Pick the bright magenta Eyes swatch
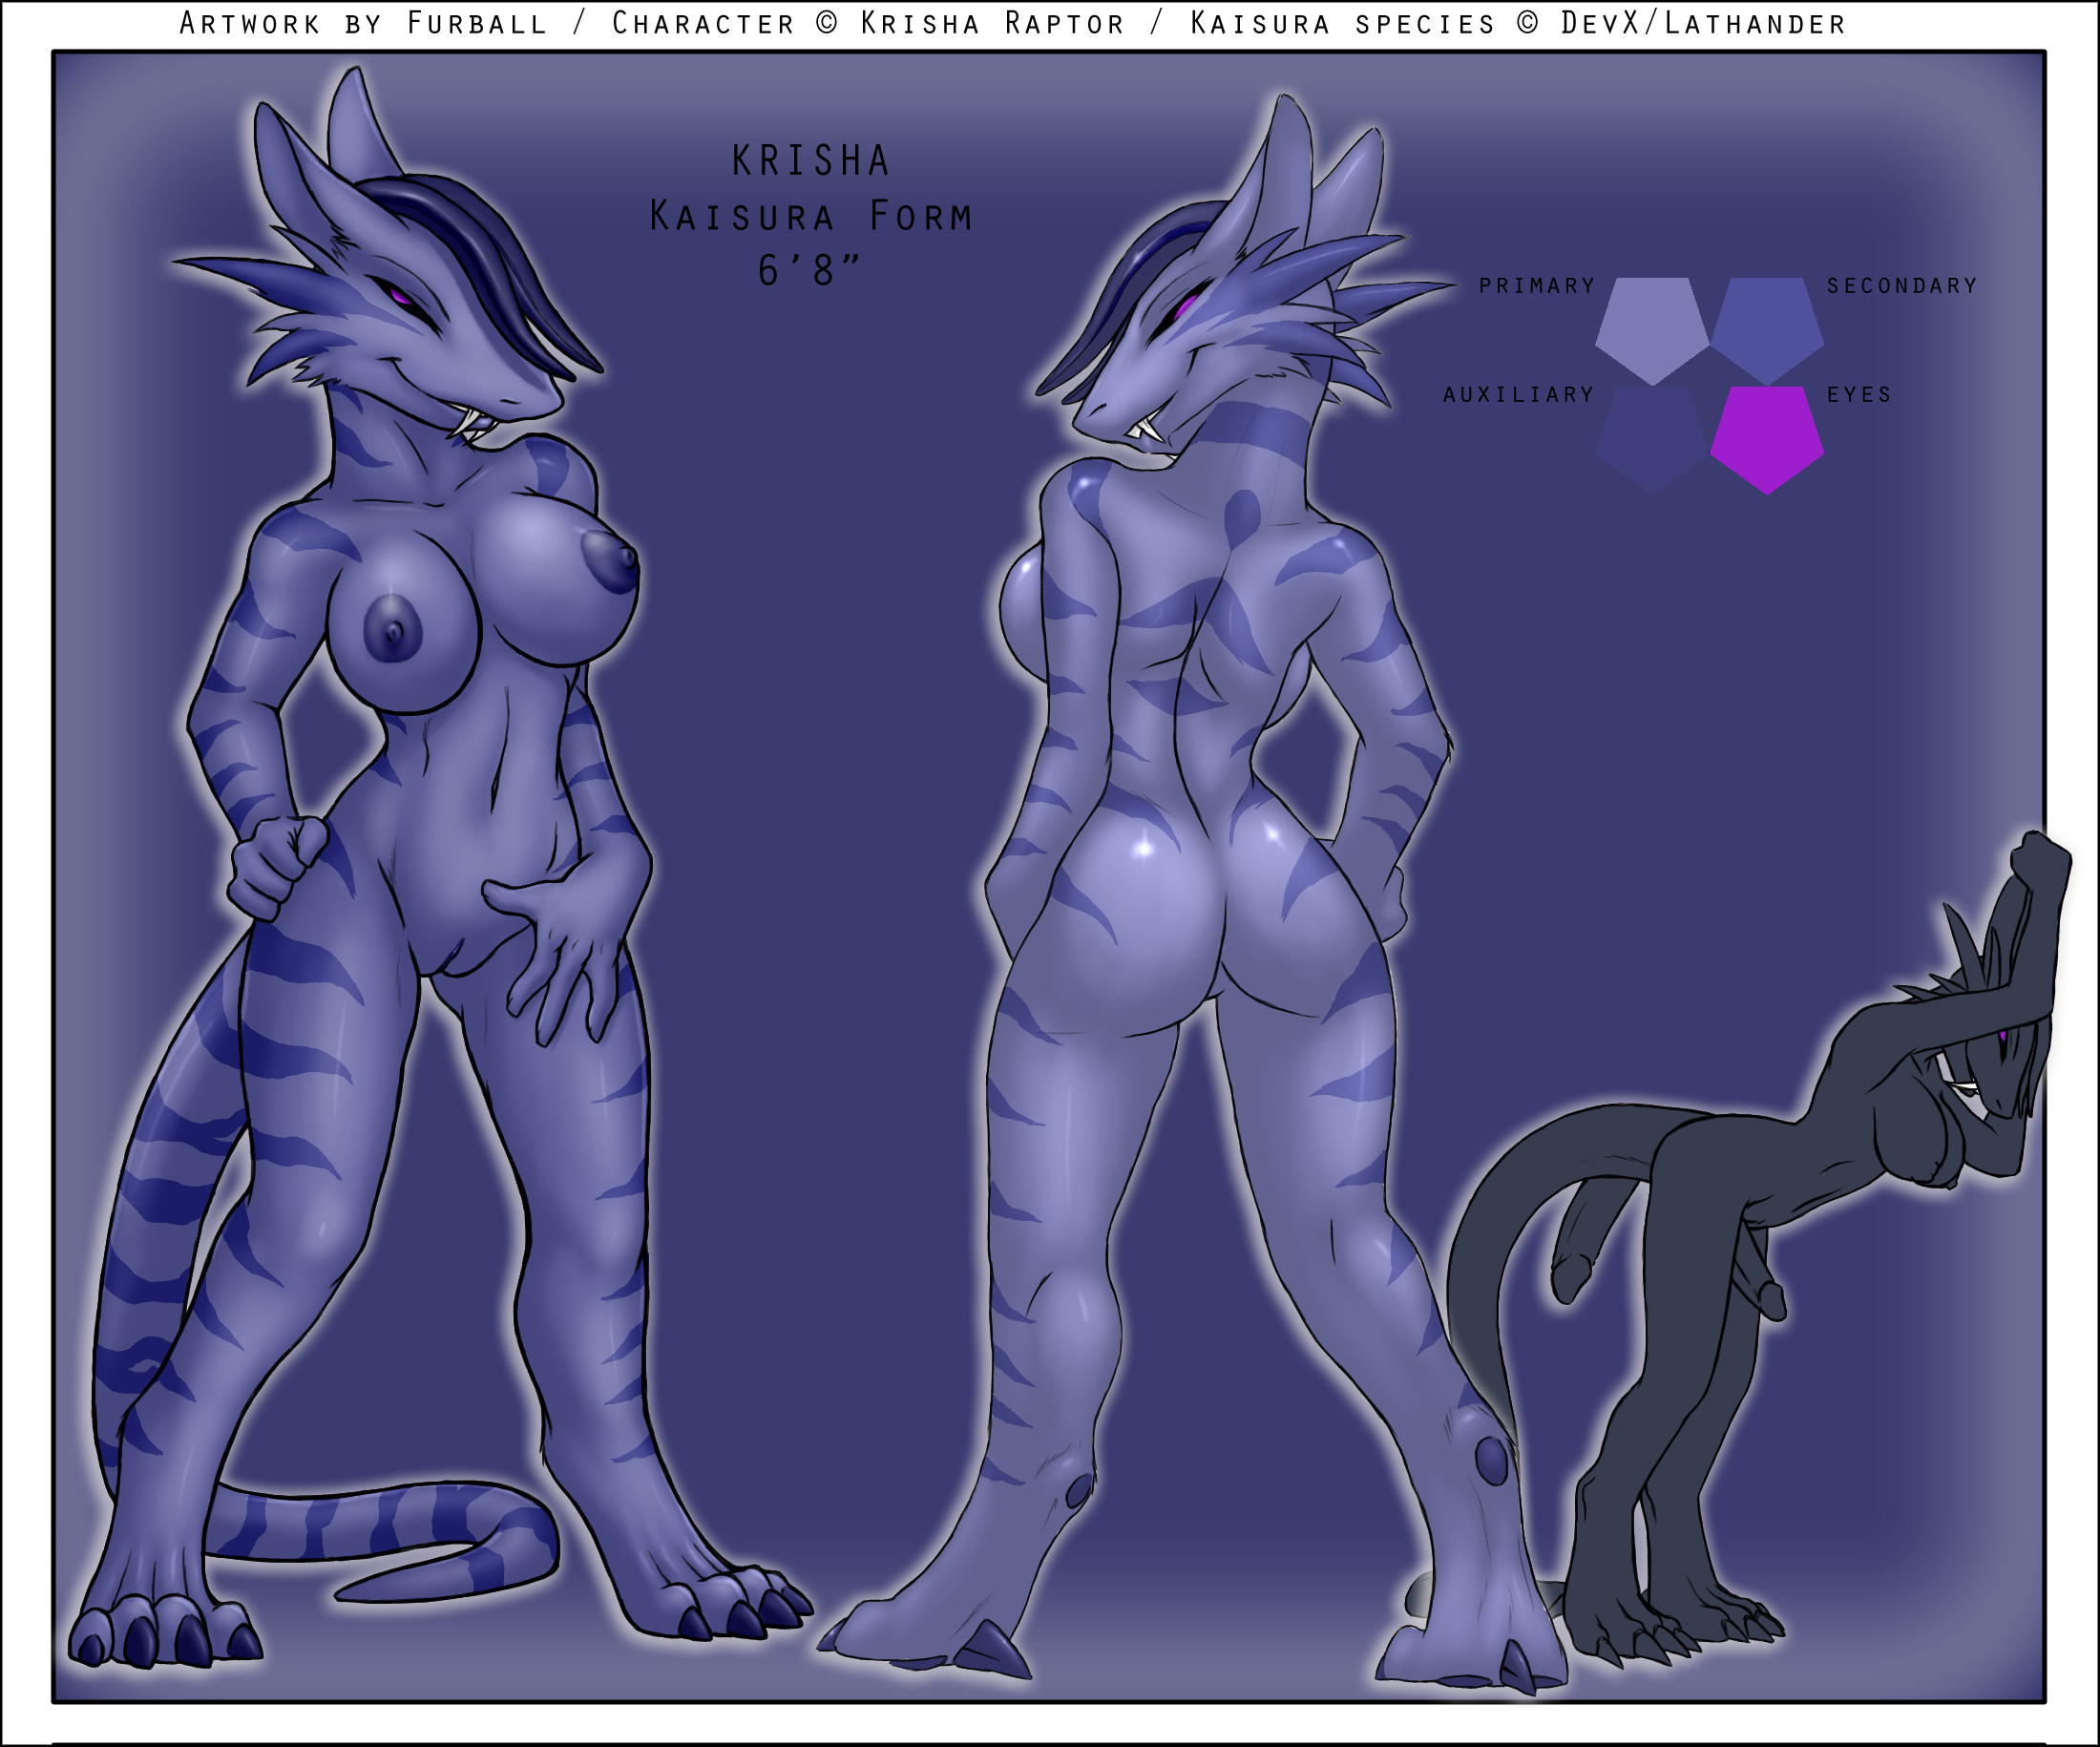Image resolution: width=2100 pixels, height=1747 pixels. point(1767,437)
